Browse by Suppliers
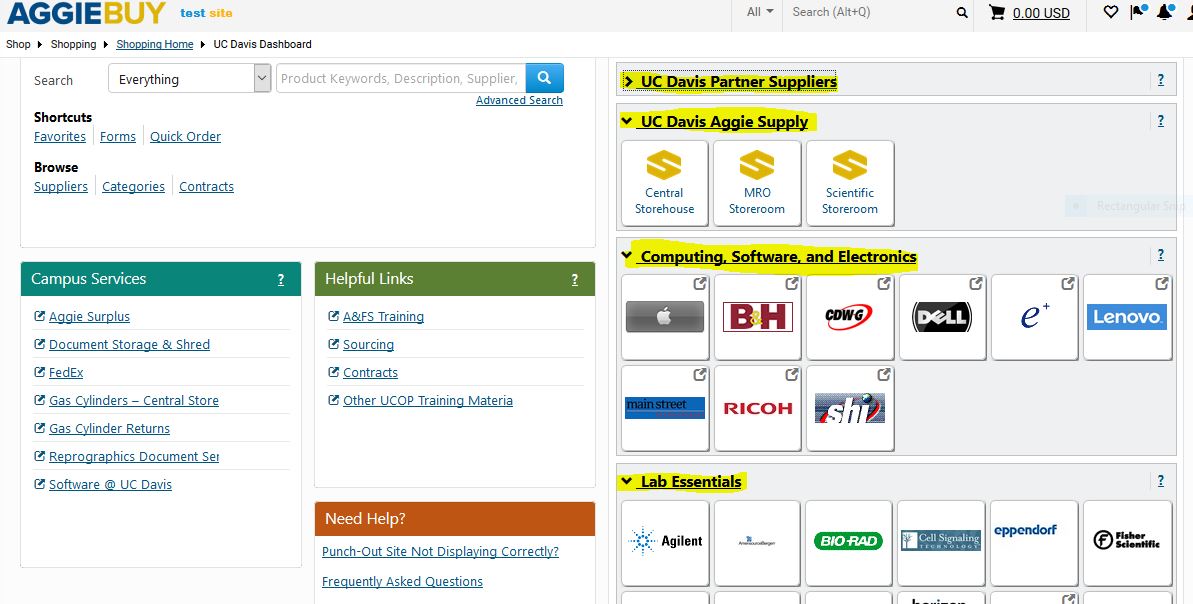Image resolution: width=1193 pixels, height=604 pixels. pyautogui.click(x=61, y=187)
